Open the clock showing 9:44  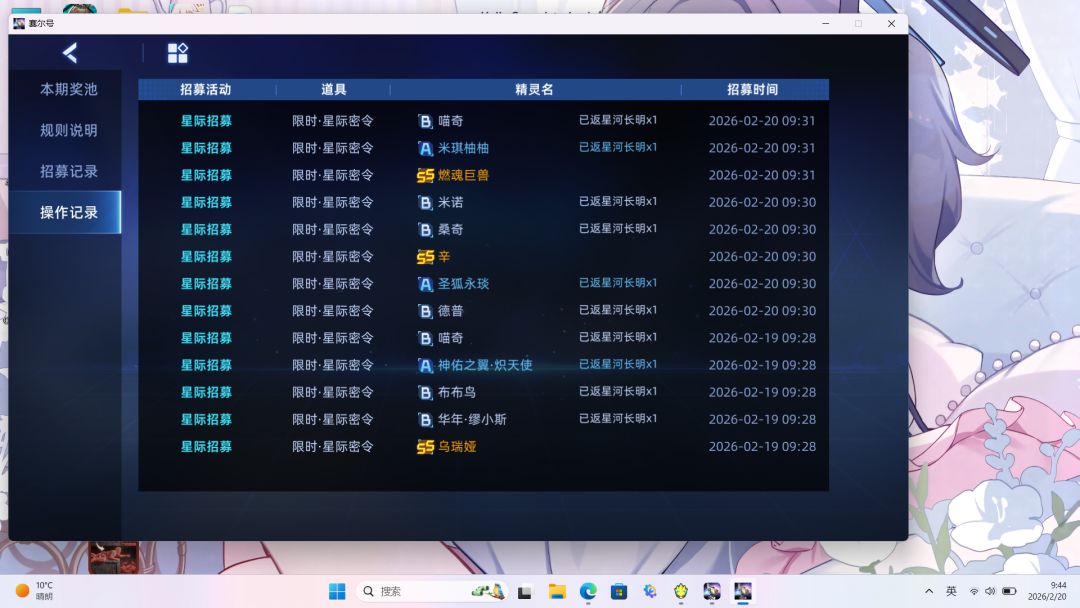pyautogui.click(x=1048, y=591)
